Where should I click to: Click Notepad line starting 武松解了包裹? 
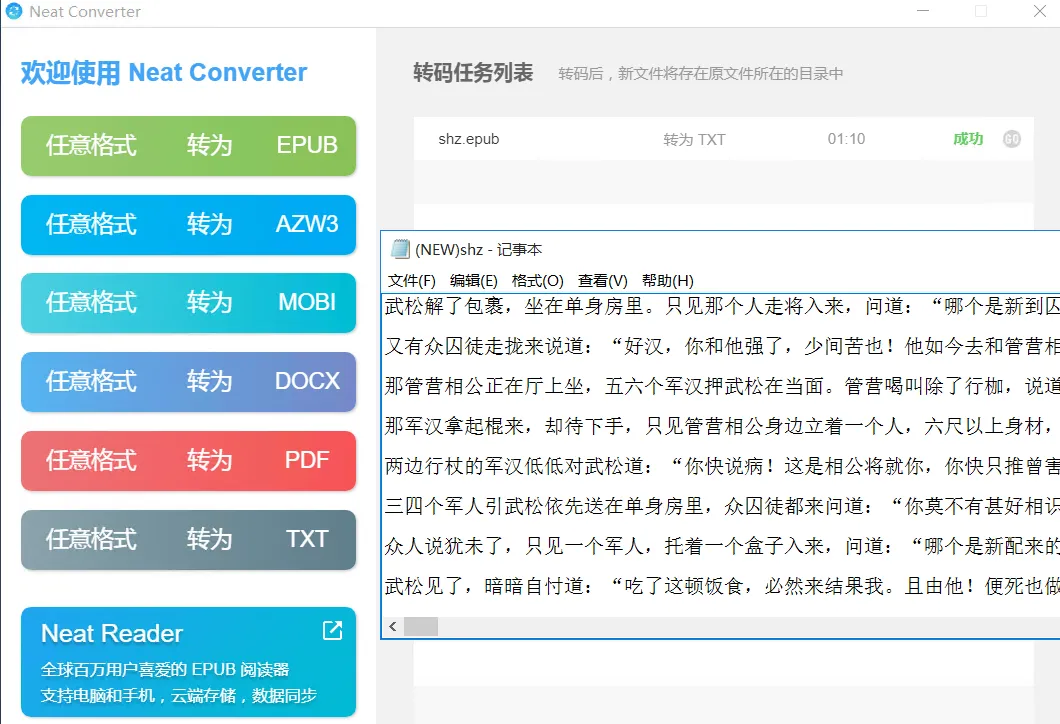[721, 306]
